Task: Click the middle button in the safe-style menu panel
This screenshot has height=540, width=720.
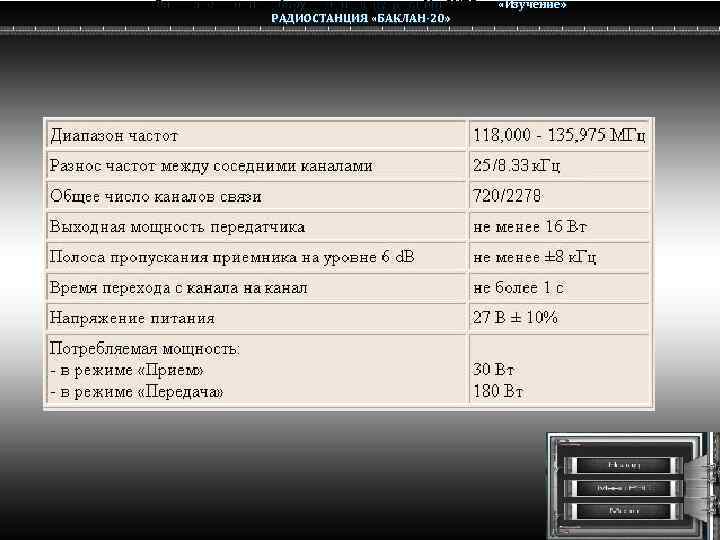Action: coord(624,488)
